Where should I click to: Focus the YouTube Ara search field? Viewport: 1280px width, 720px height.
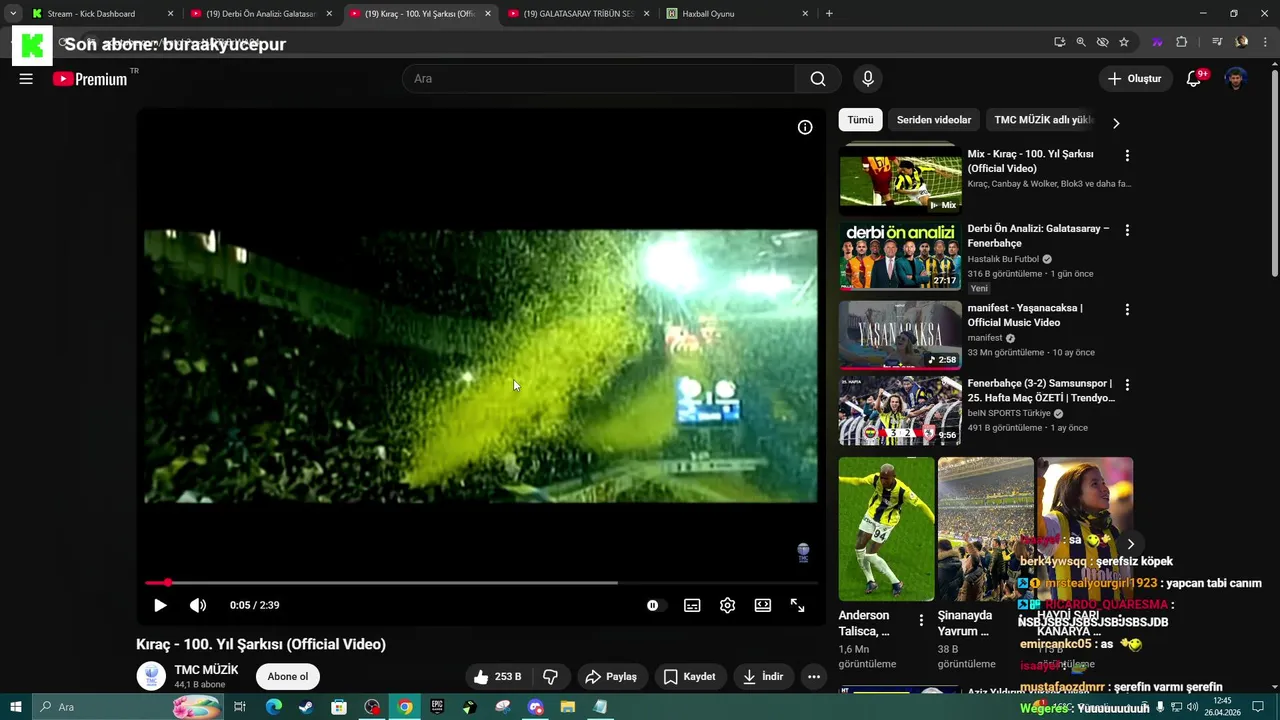click(x=600, y=79)
